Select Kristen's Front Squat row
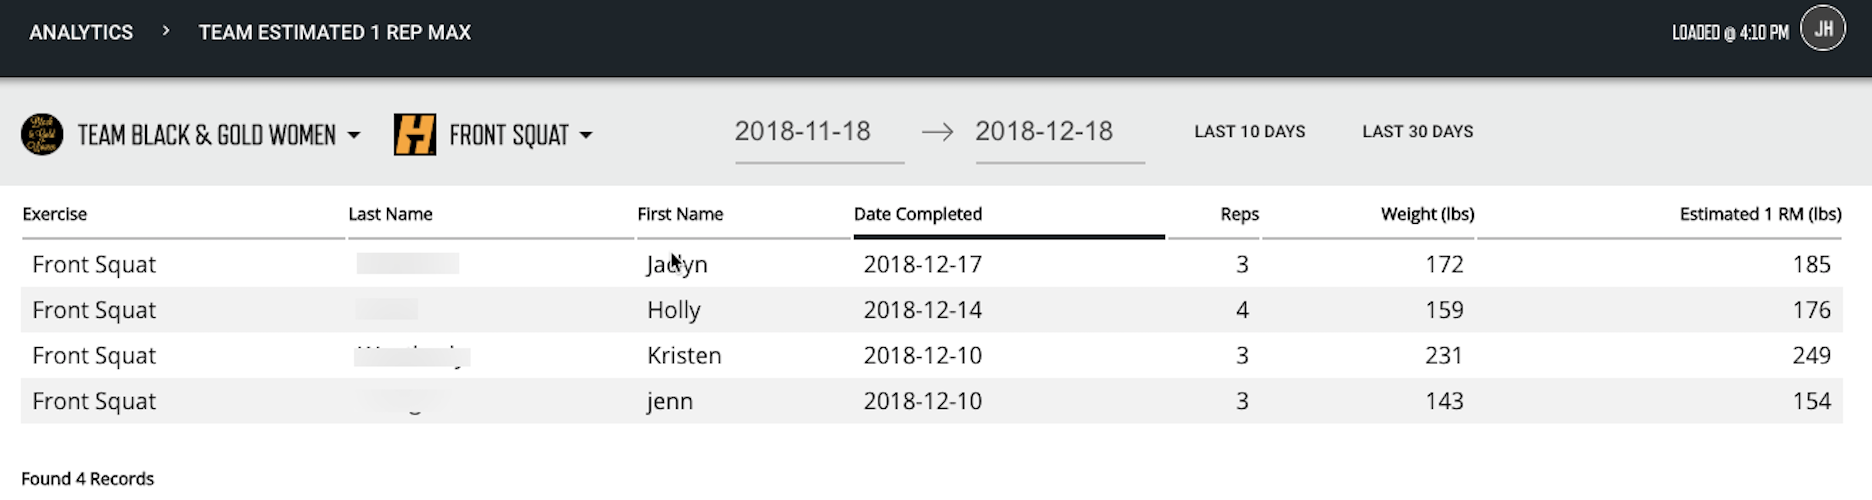This screenshot has height=500, width=1872. tap(932, 355)
